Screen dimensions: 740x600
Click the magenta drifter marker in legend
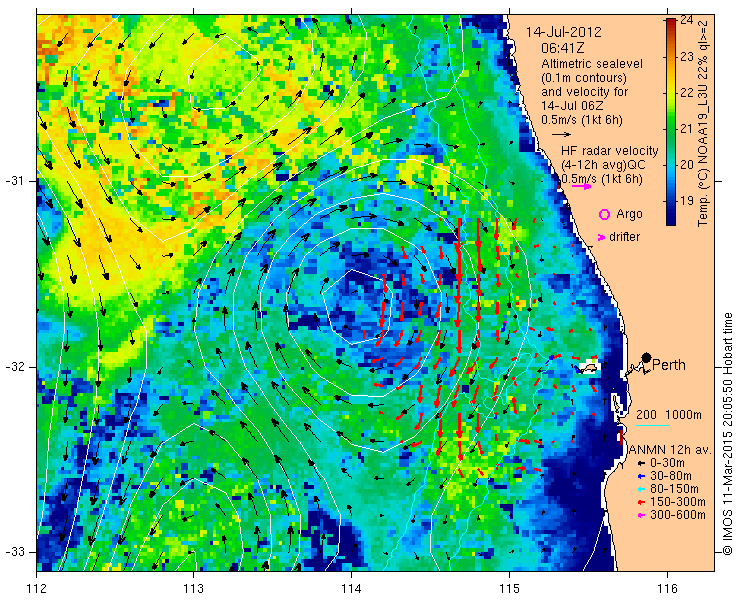coord(602,237)
